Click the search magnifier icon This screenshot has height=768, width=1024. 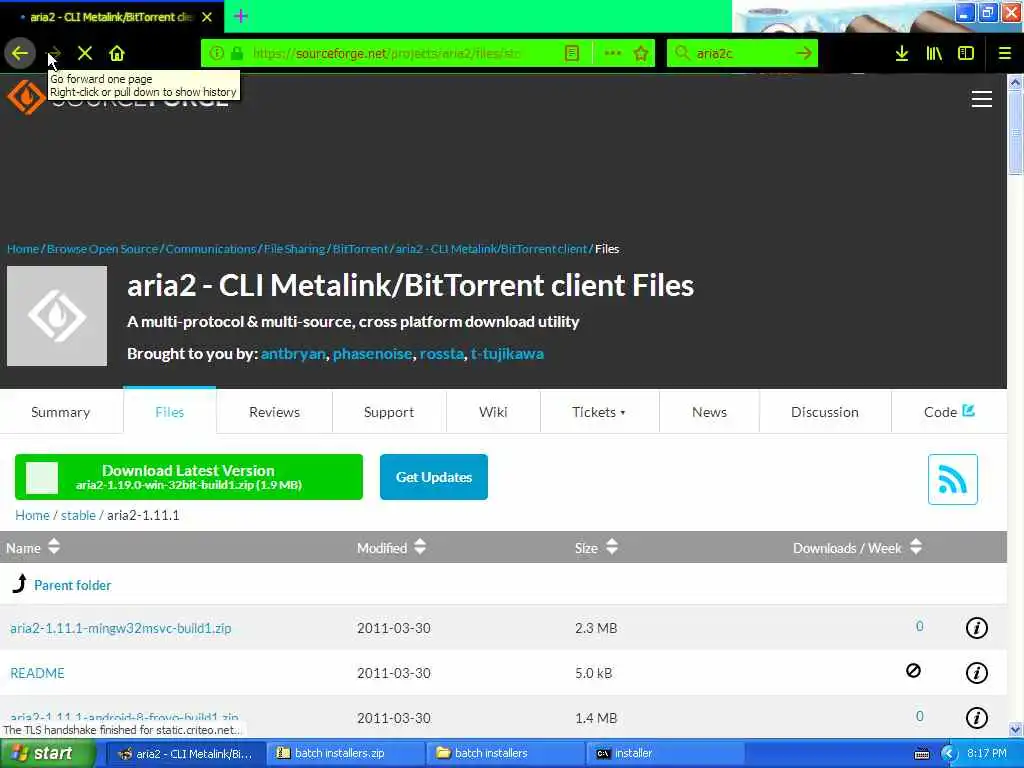point(682,53)
